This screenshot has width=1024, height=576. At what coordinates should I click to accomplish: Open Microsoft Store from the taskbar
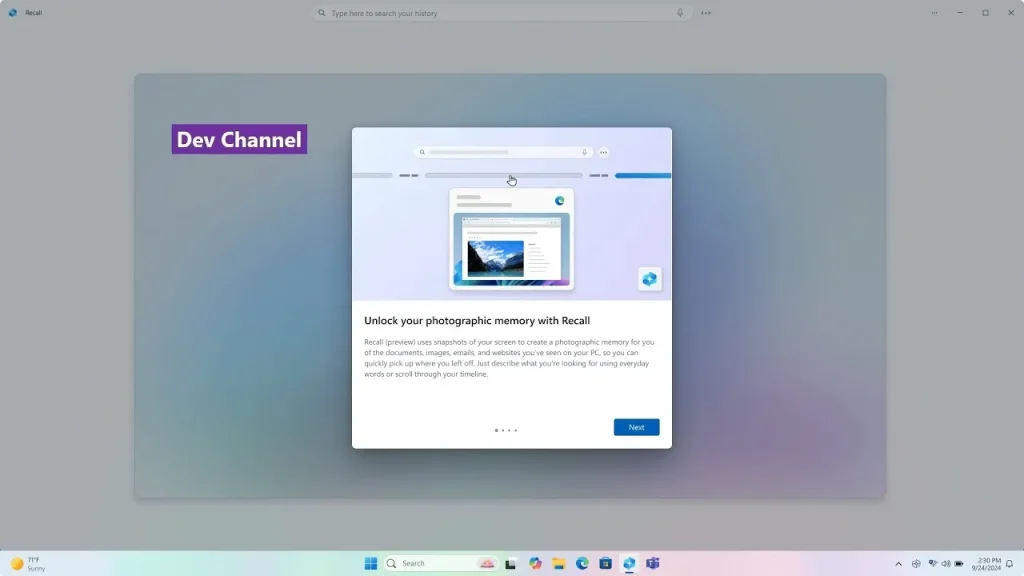[605, 564]
